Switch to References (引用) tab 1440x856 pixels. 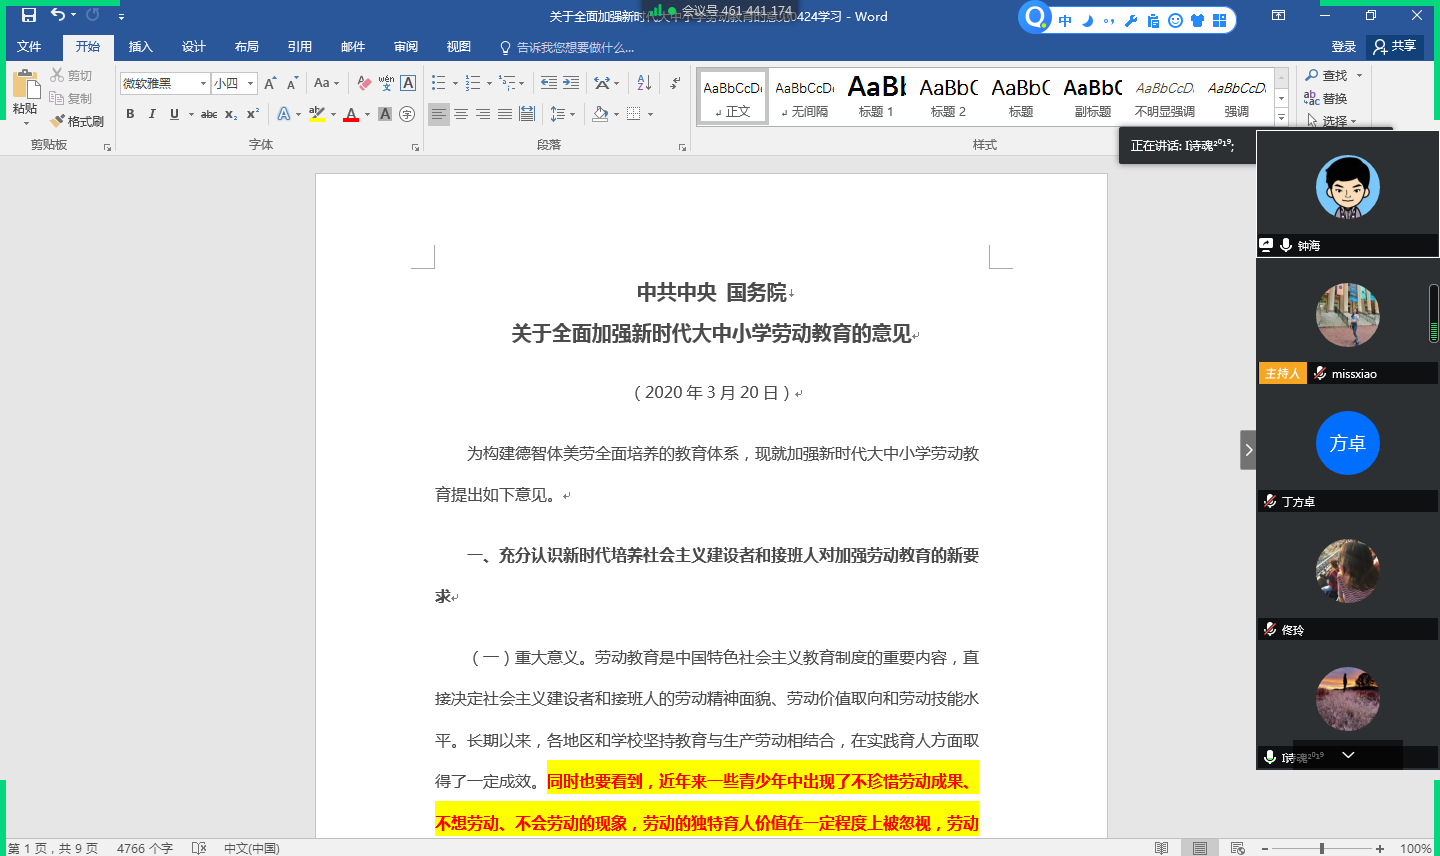pyautogui.click(x=300, y=47)
